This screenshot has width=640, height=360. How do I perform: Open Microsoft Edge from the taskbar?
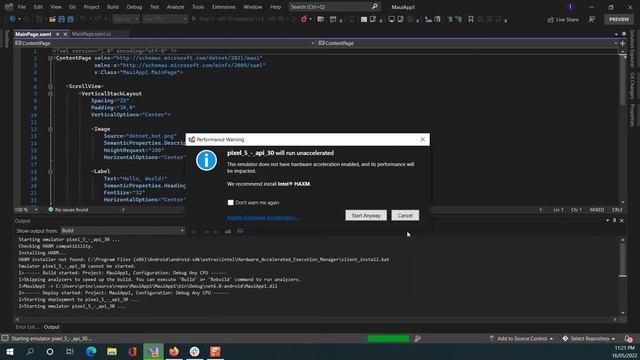91,351
